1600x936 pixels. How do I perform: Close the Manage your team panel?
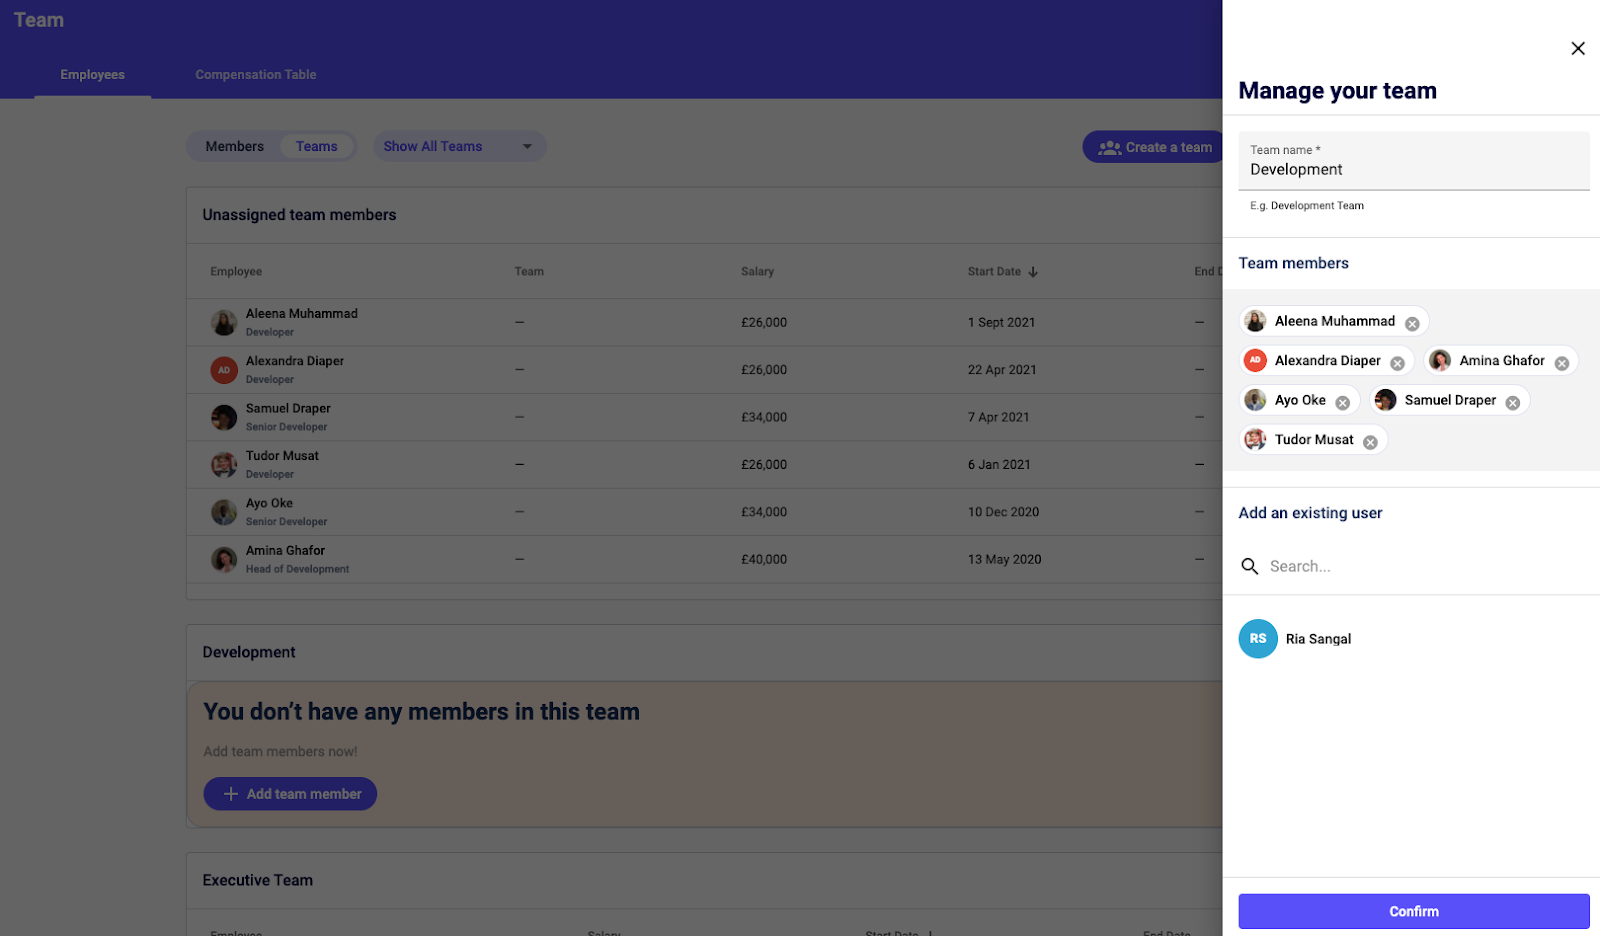click(1577, 49)
